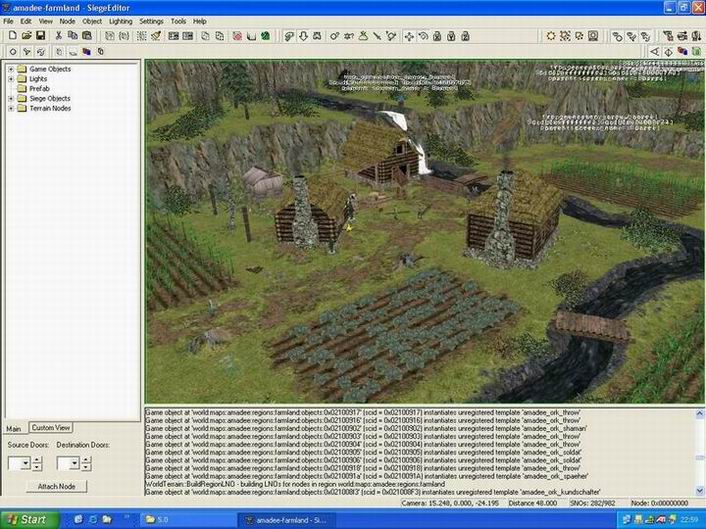This screenshot has width=706, height=529.
Task: Open the Source Doors dropdown
Action: coord(26,463)
